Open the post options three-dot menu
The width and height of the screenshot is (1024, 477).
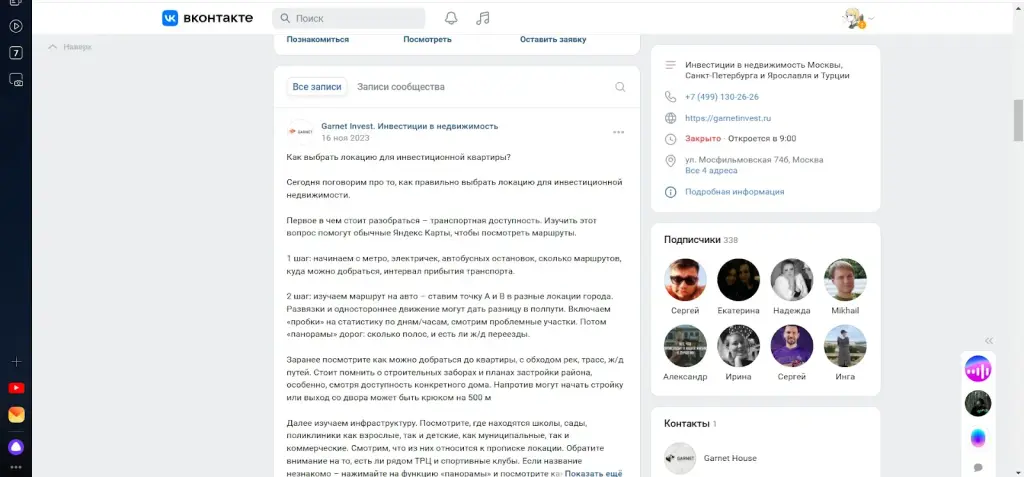coord(618,133)
